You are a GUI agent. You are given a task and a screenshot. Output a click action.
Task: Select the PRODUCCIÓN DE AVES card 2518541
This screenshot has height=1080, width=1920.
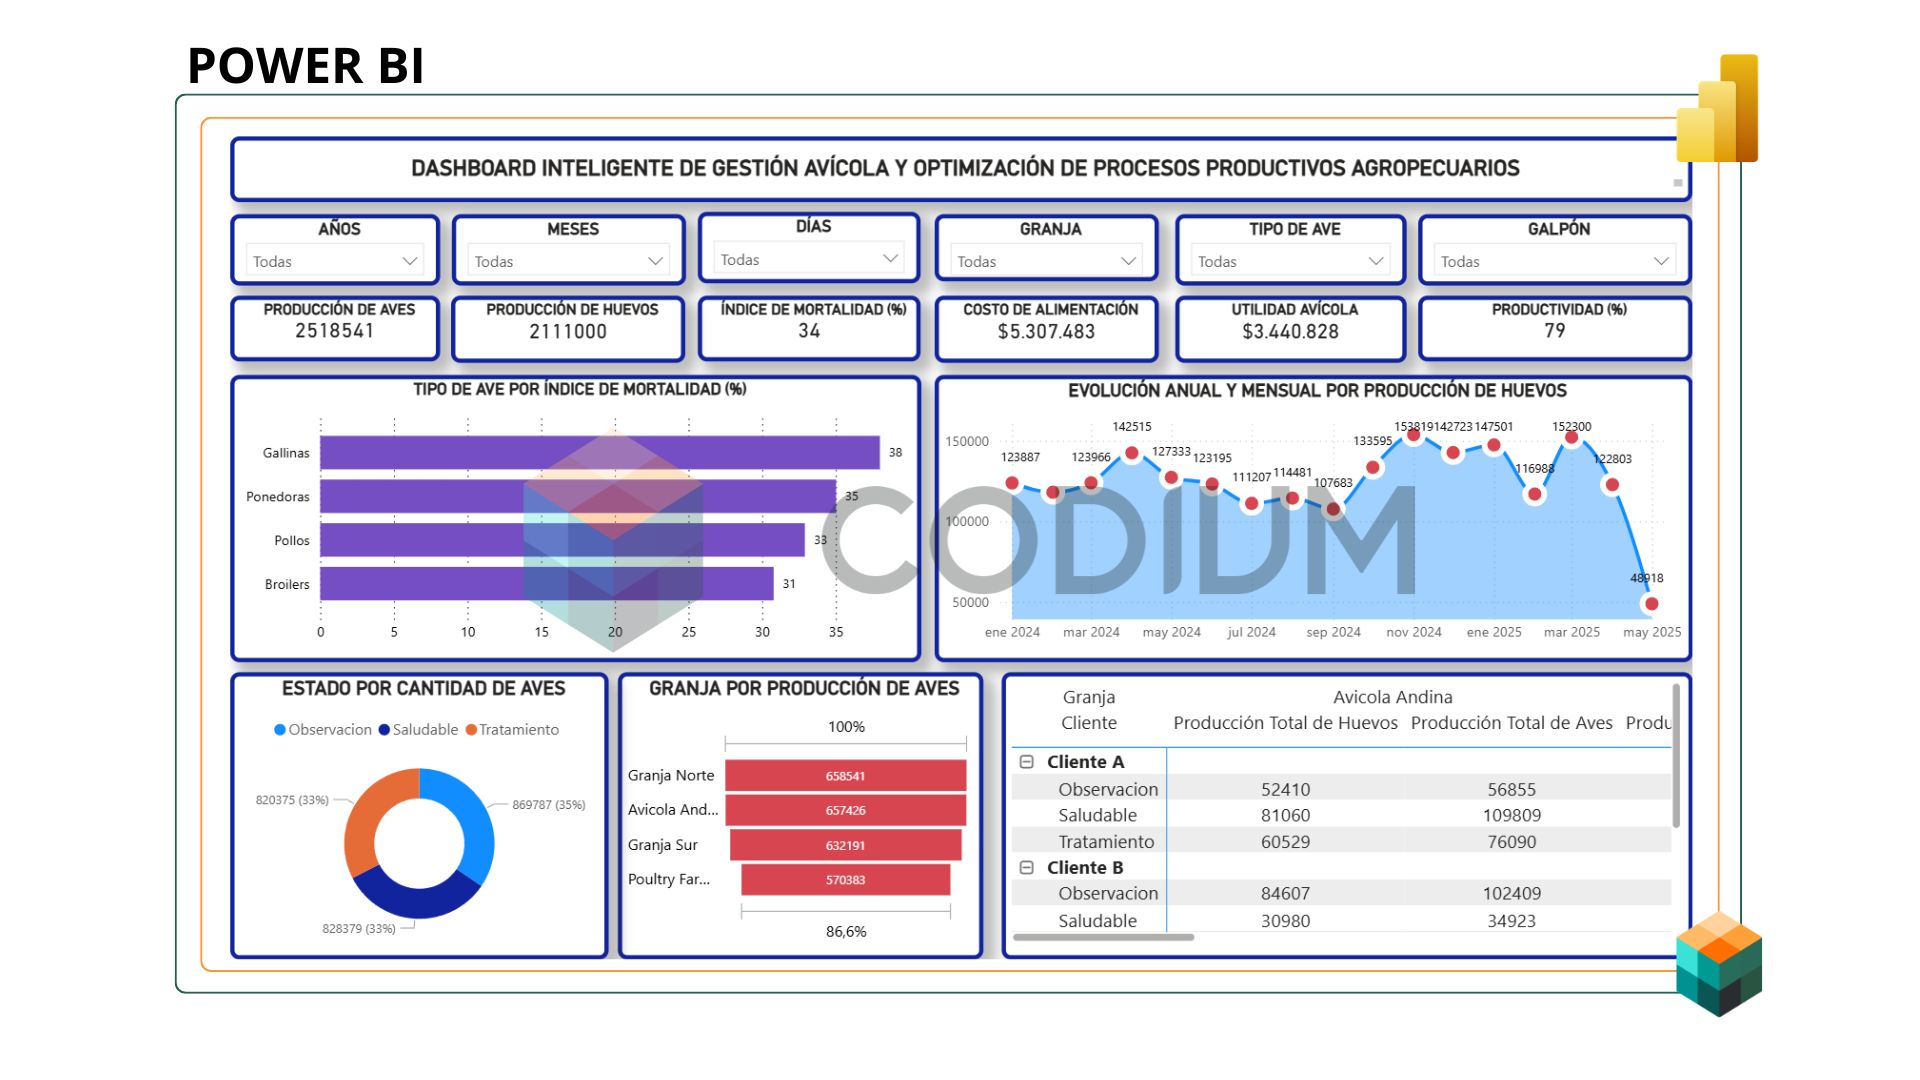pos(335,328)
